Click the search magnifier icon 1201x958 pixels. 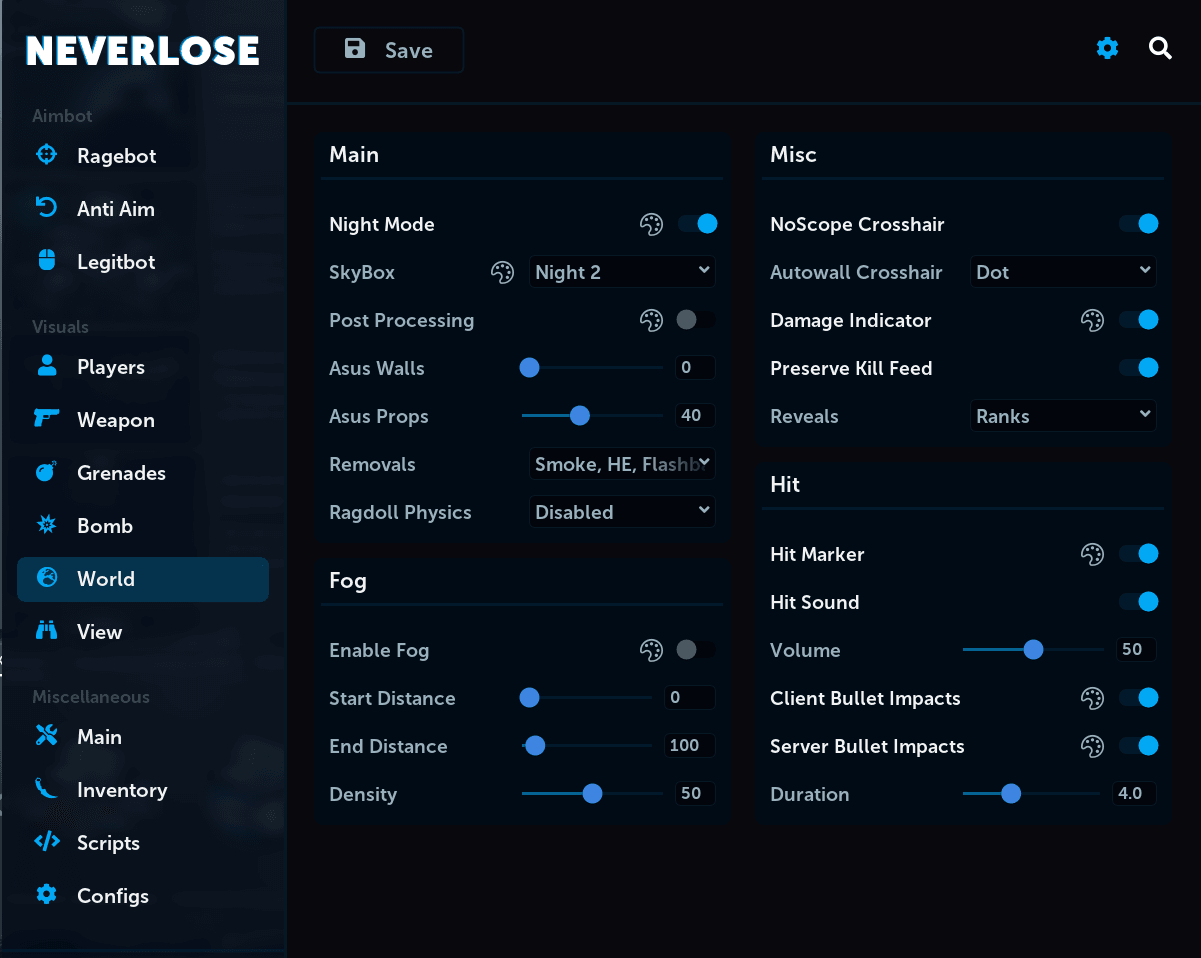[1160, 48]
